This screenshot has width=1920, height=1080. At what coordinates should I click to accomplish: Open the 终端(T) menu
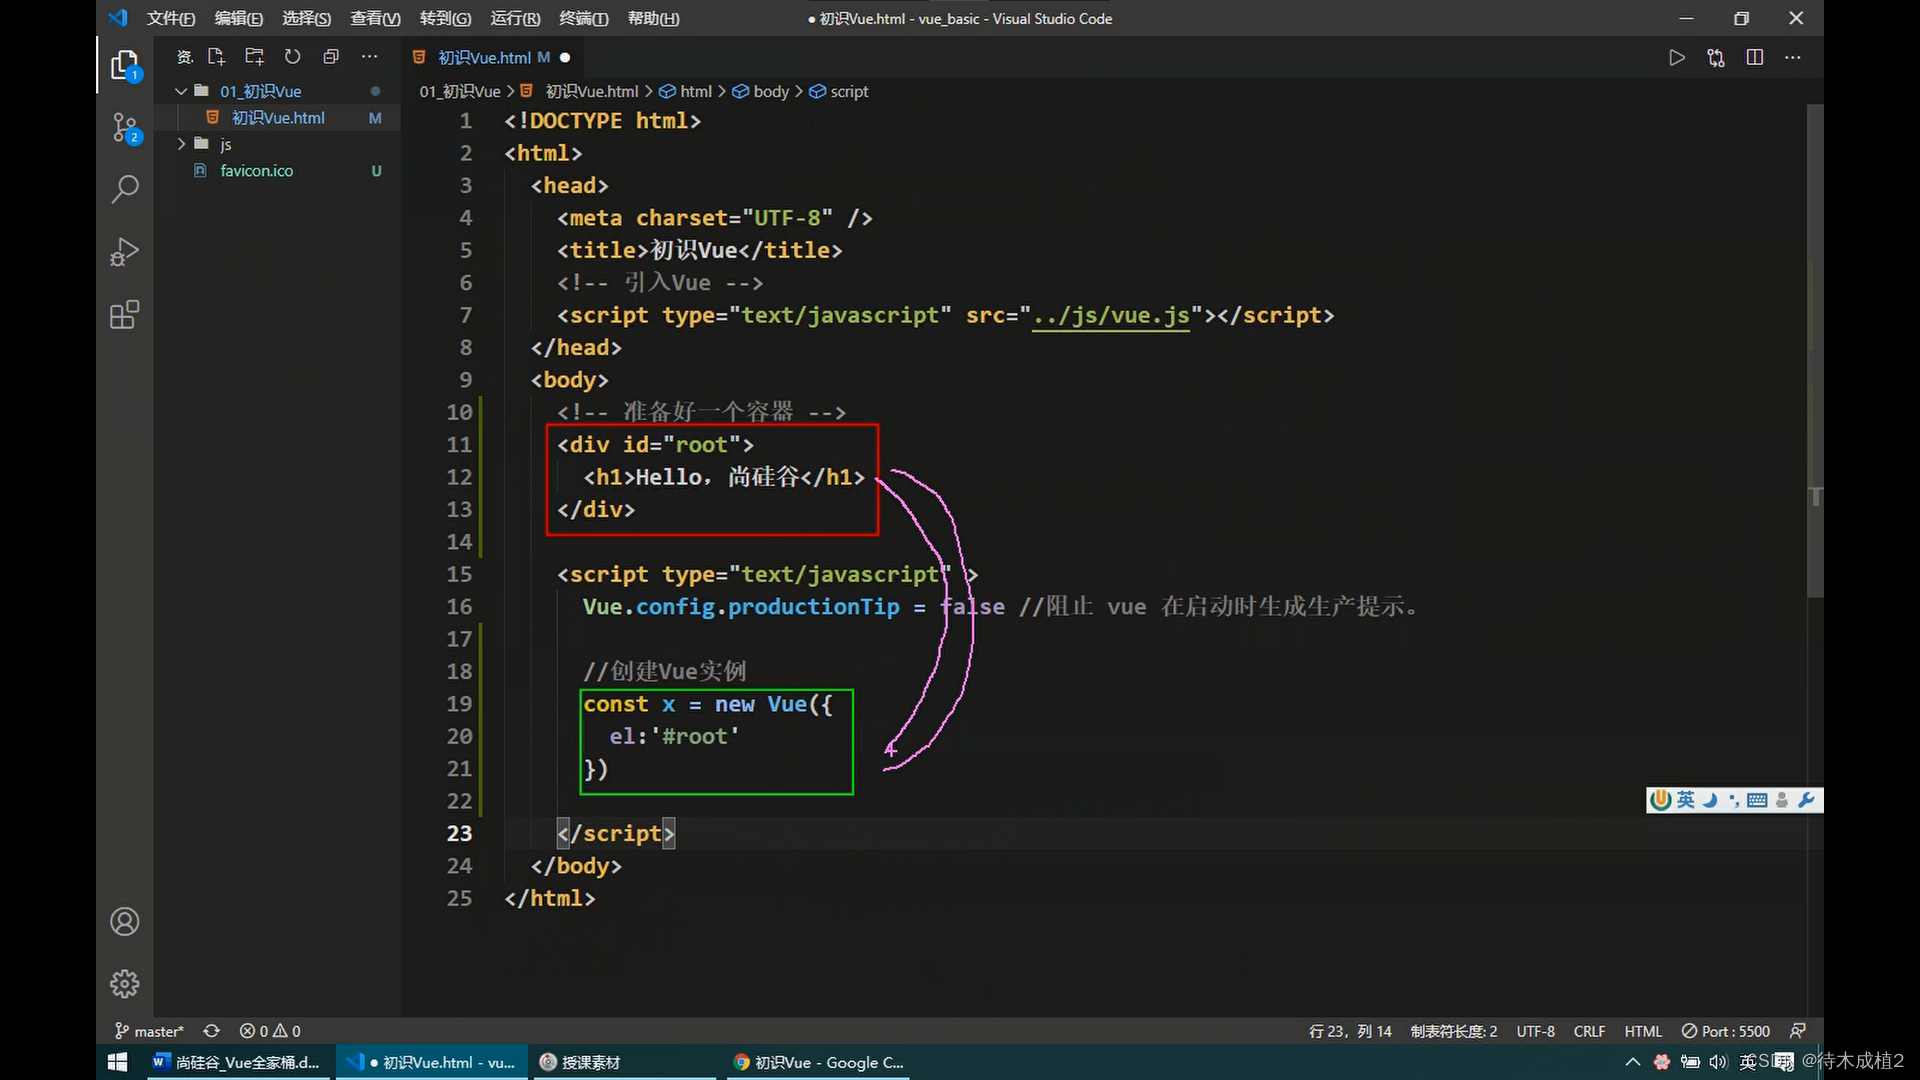(x=583, y=18)
